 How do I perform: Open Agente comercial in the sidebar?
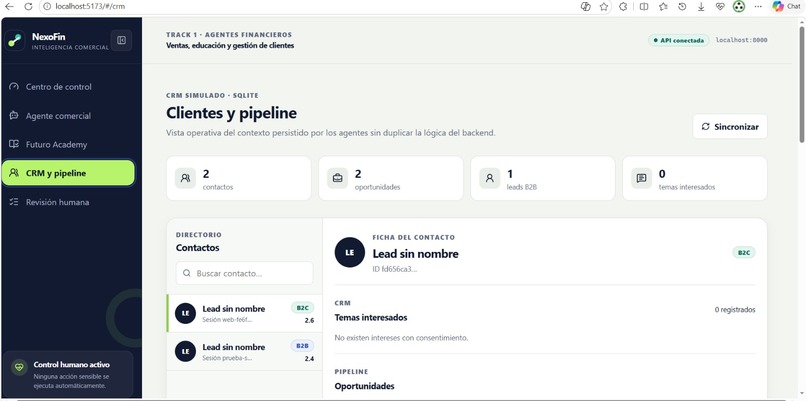pos(68,116)
